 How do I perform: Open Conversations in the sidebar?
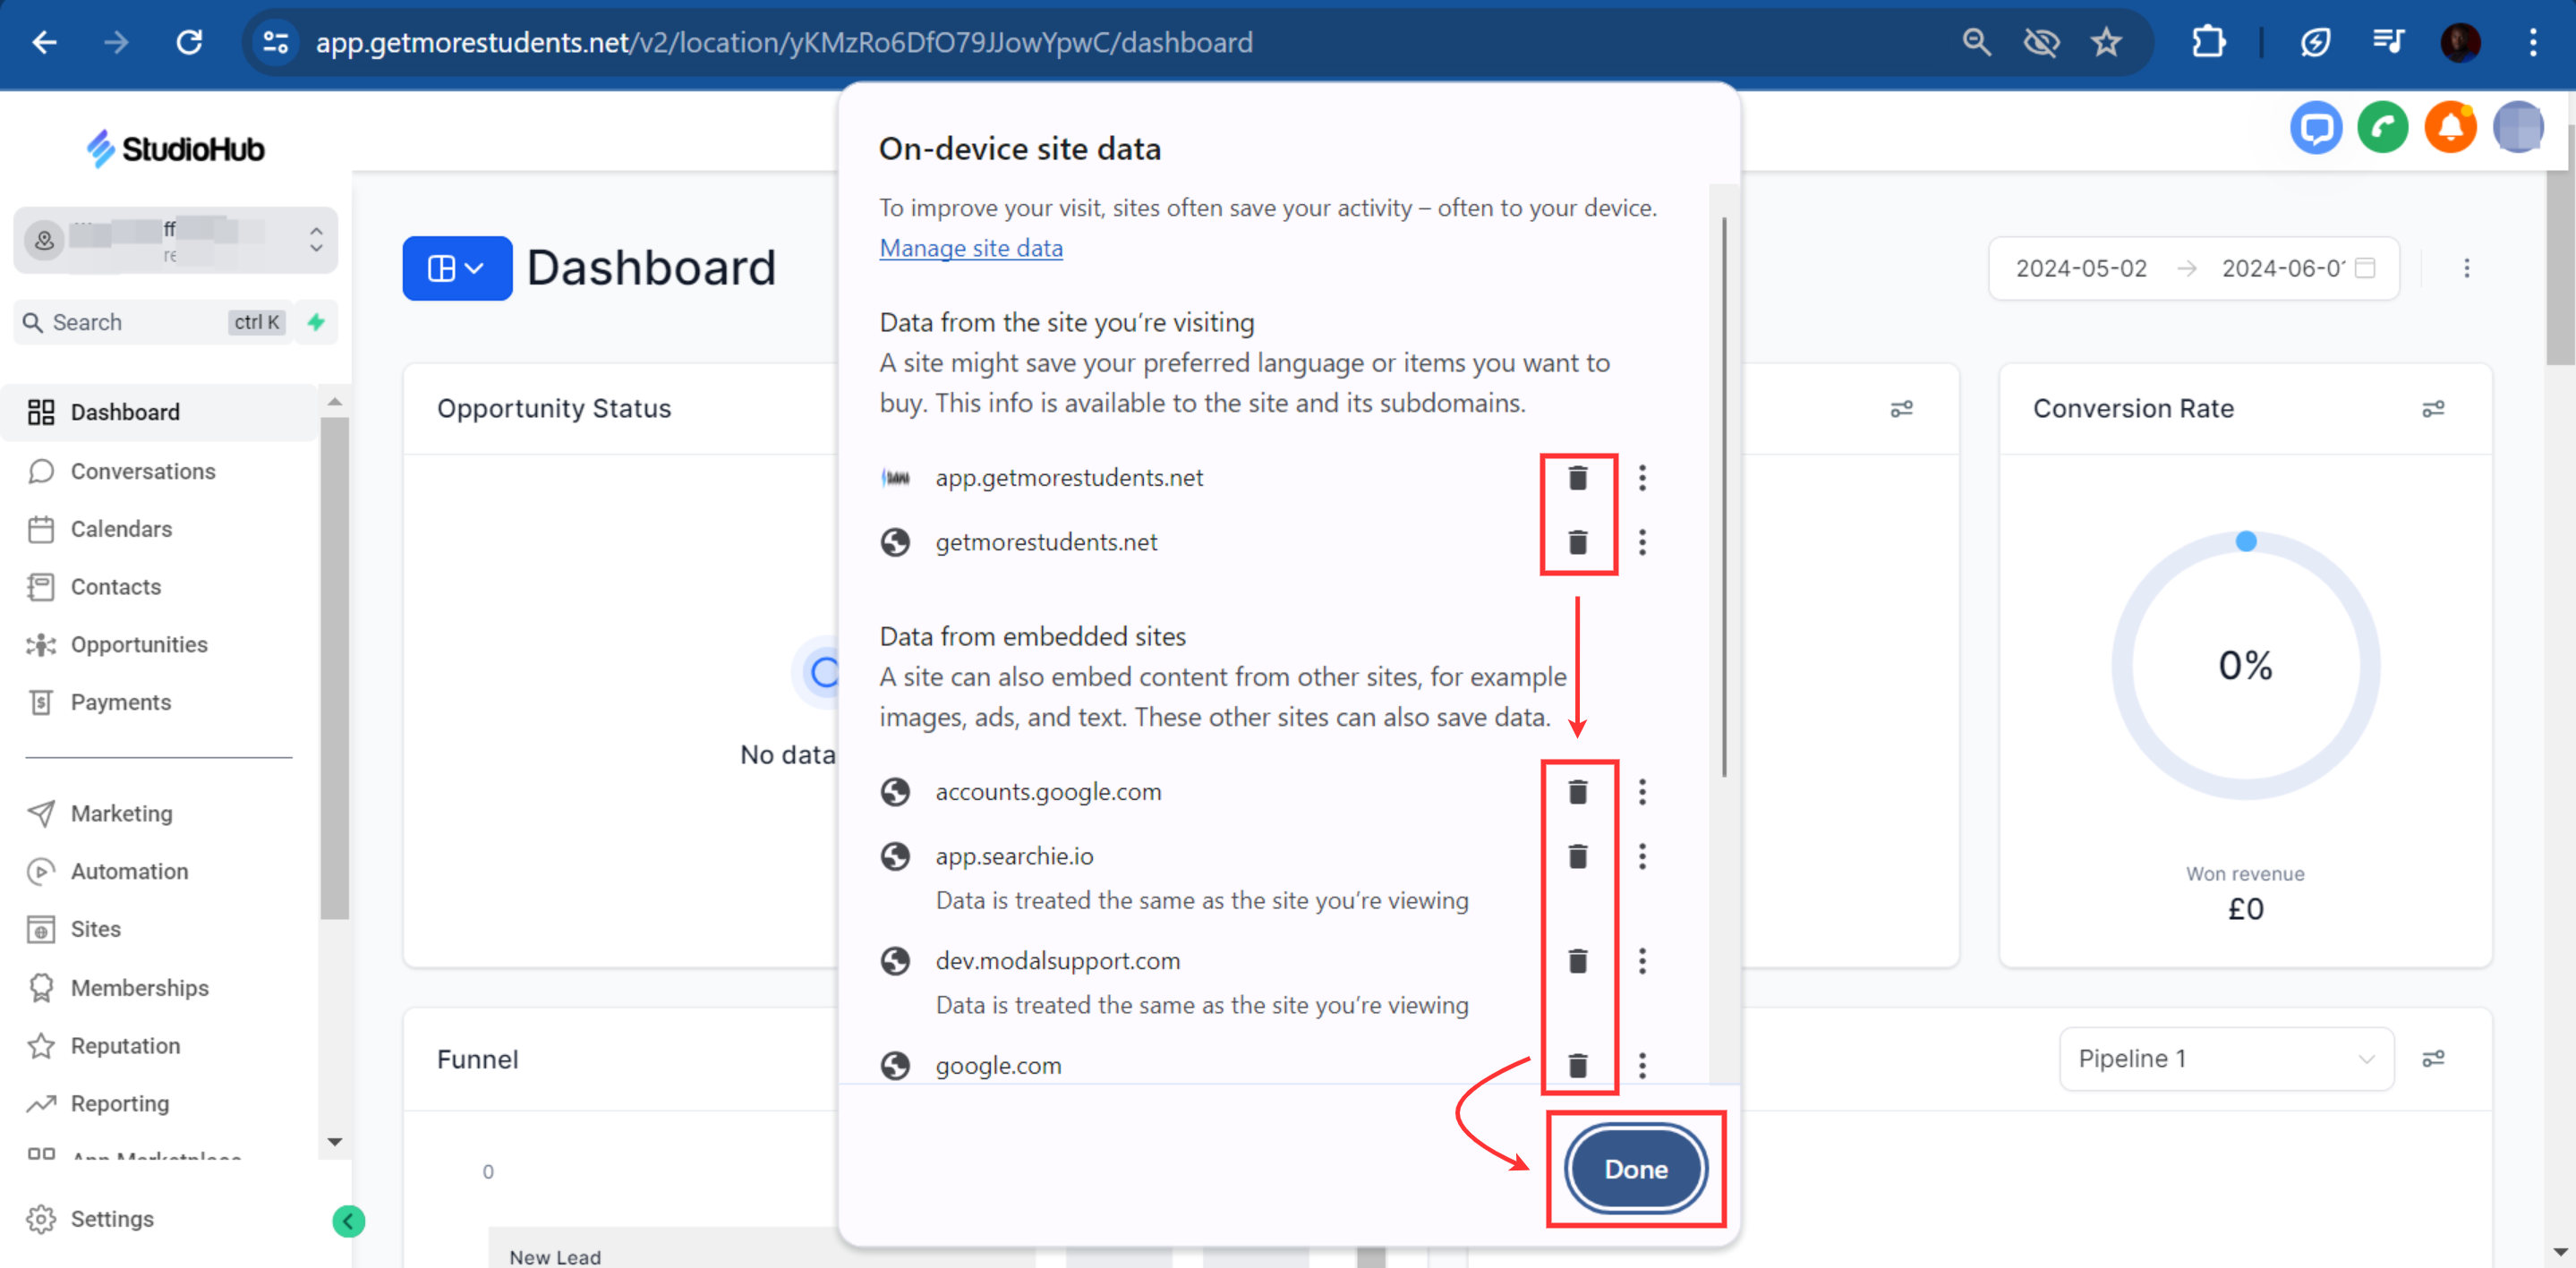point(142,471)
